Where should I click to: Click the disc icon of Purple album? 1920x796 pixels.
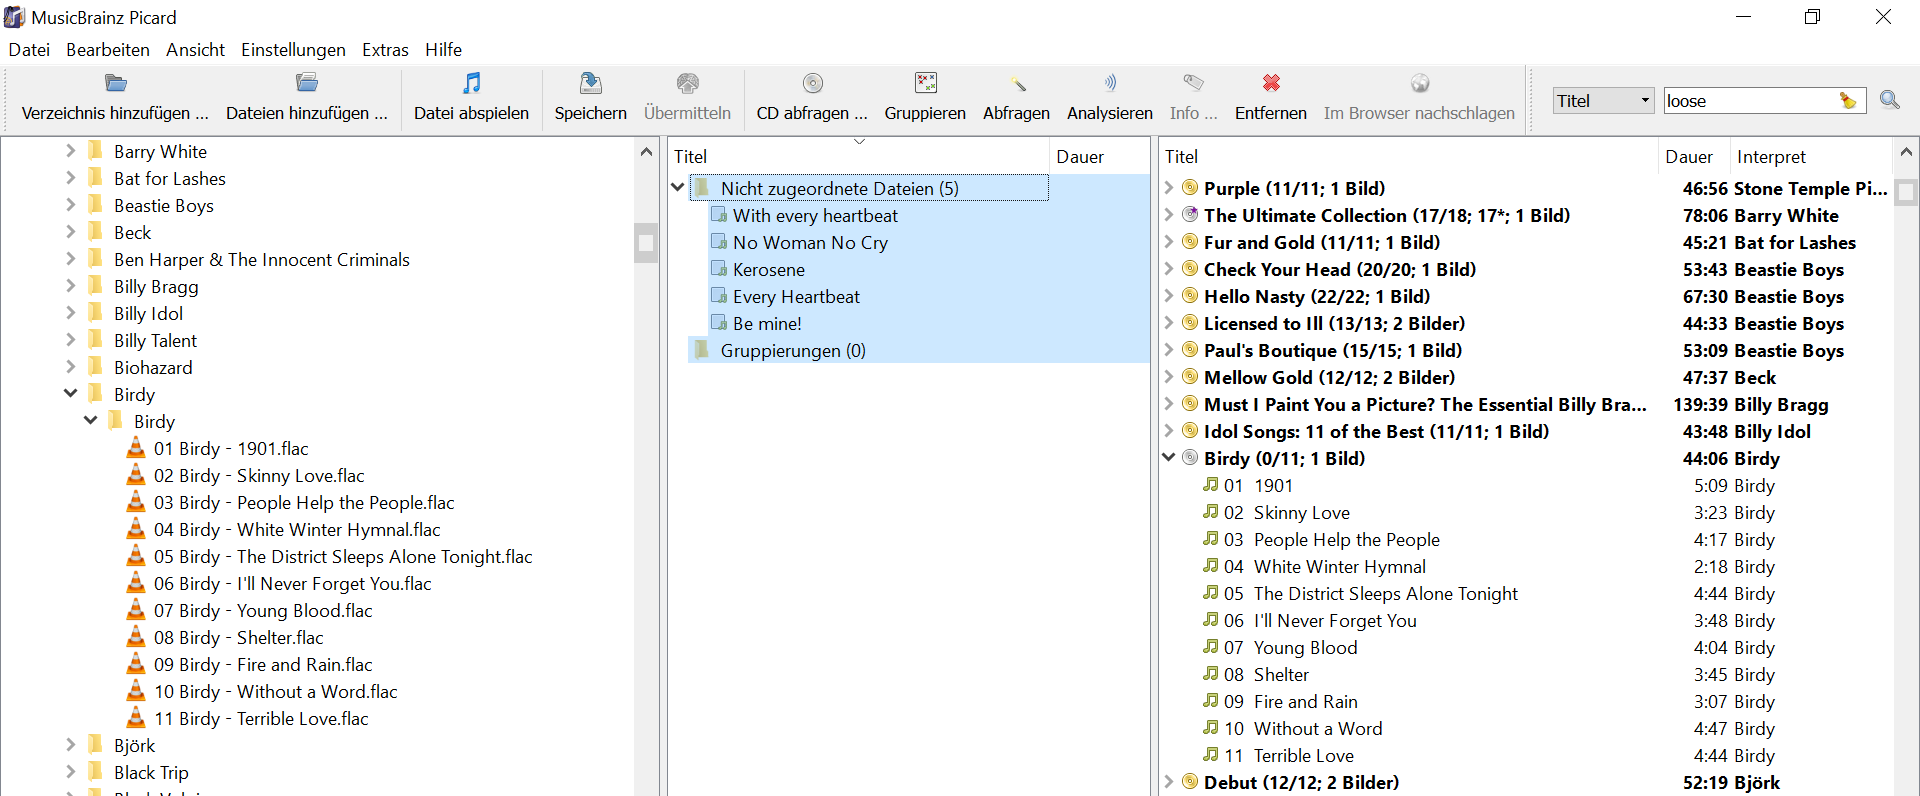click(1190, 187)
